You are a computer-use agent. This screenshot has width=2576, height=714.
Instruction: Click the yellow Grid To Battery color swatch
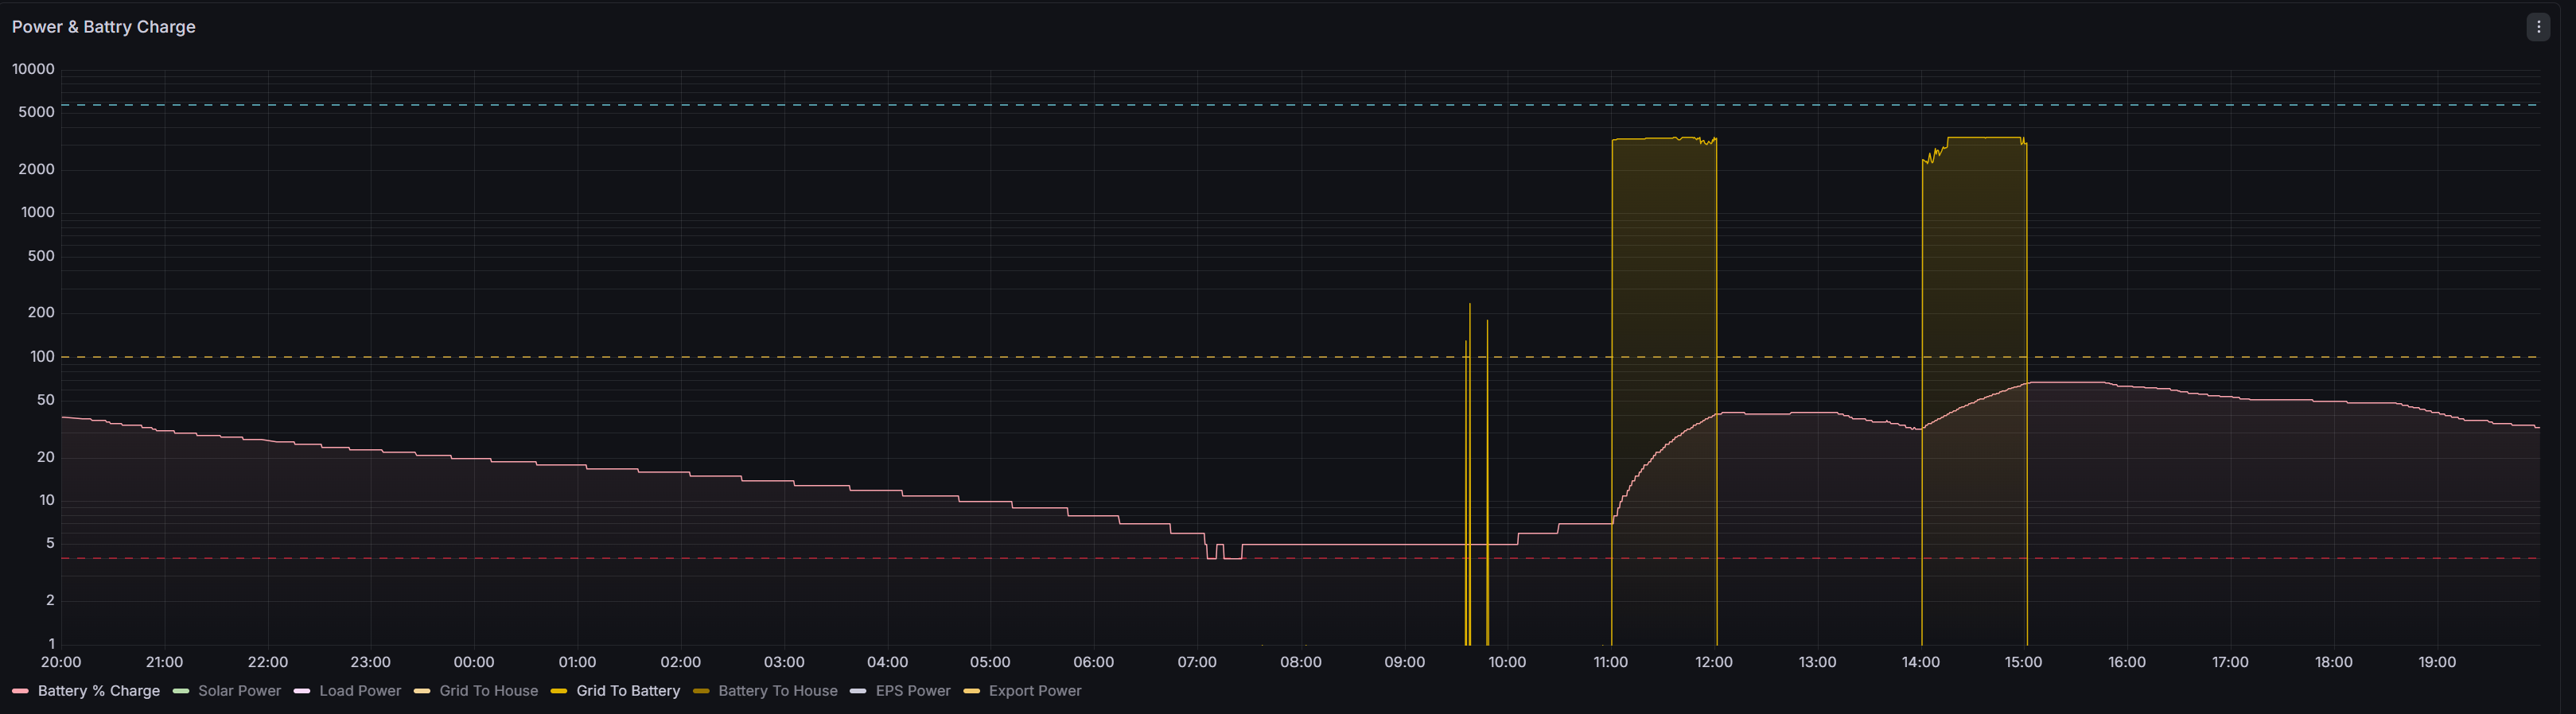(559, 691)
